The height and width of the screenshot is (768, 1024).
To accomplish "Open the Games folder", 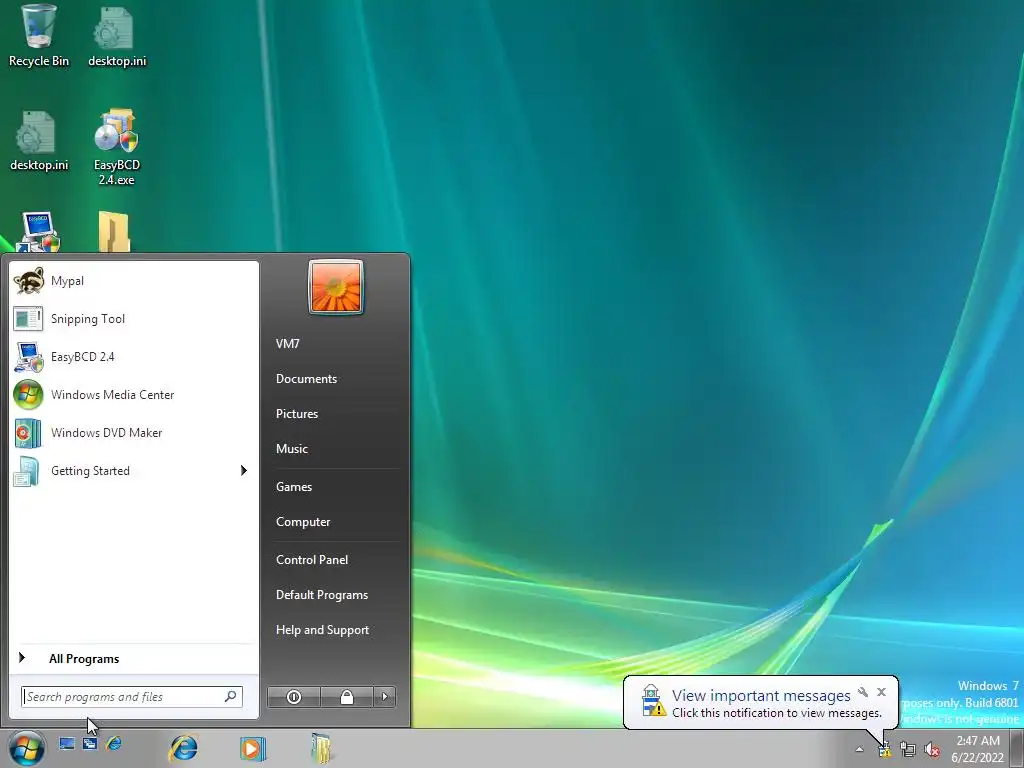I will 294,487.
